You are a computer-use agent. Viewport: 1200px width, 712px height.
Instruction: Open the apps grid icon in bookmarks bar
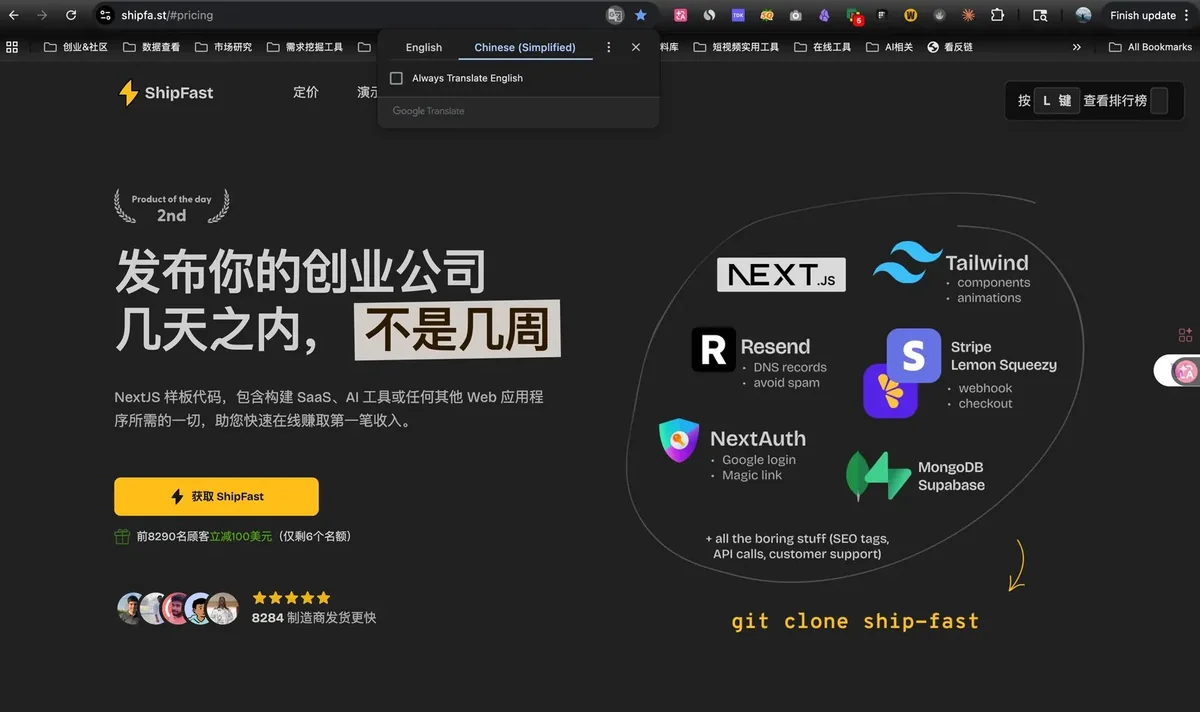pyautogui.click(x=12, y=47)
